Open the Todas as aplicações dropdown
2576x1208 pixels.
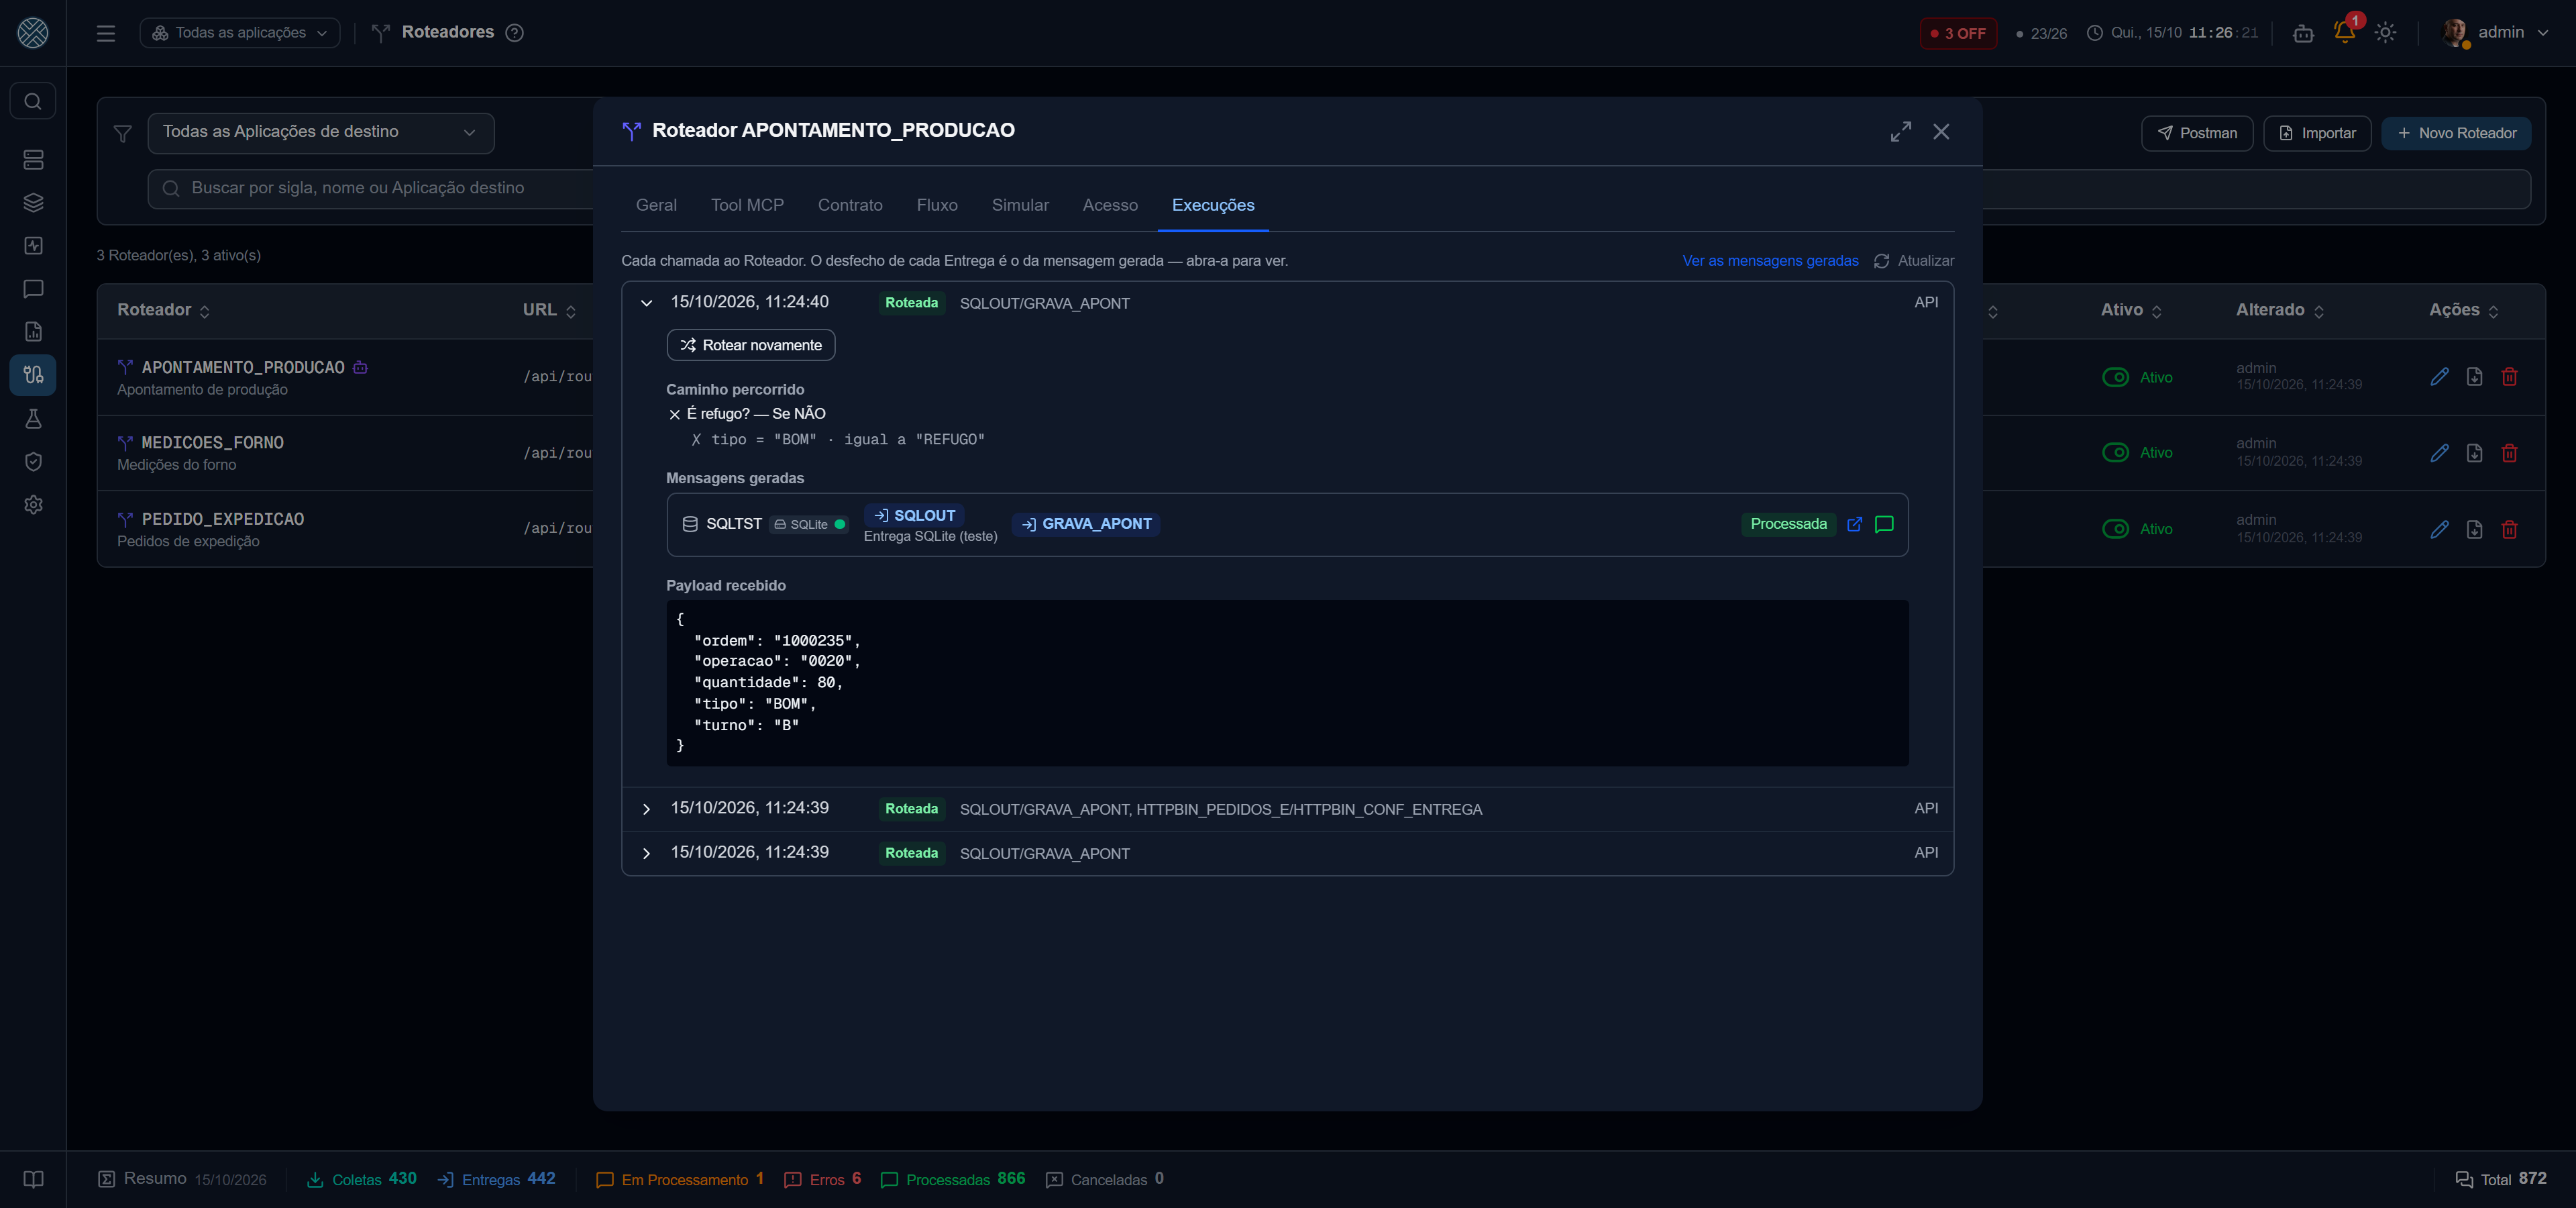pos(240,33)
